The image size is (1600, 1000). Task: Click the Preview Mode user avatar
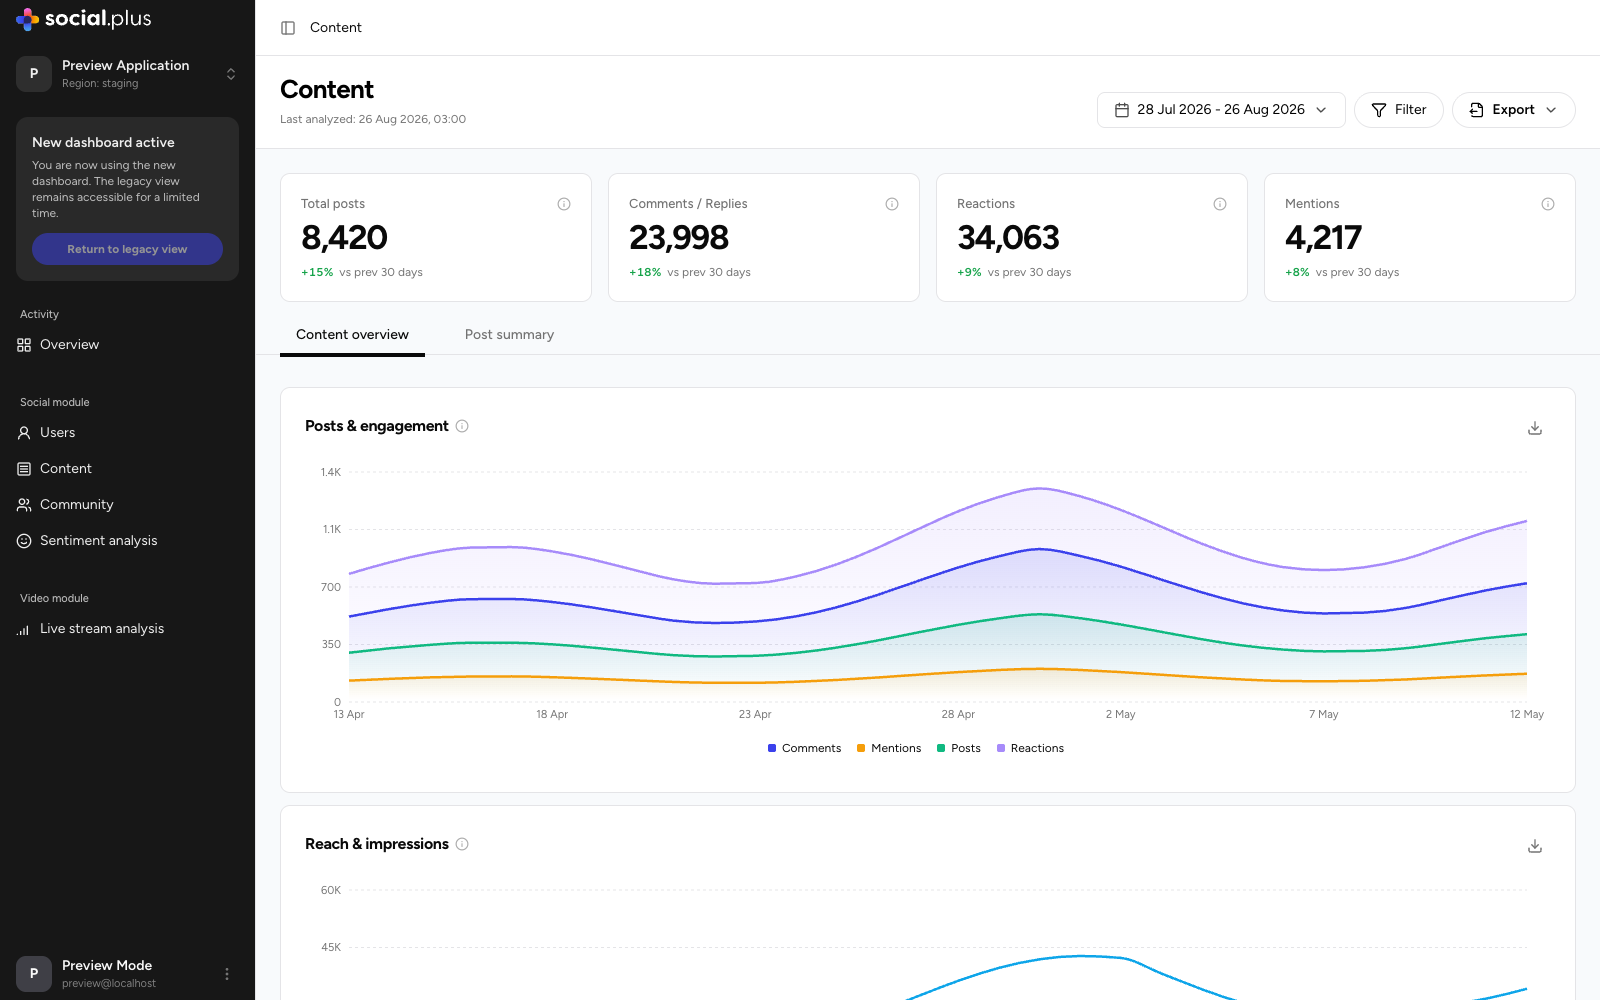[34, 974]
